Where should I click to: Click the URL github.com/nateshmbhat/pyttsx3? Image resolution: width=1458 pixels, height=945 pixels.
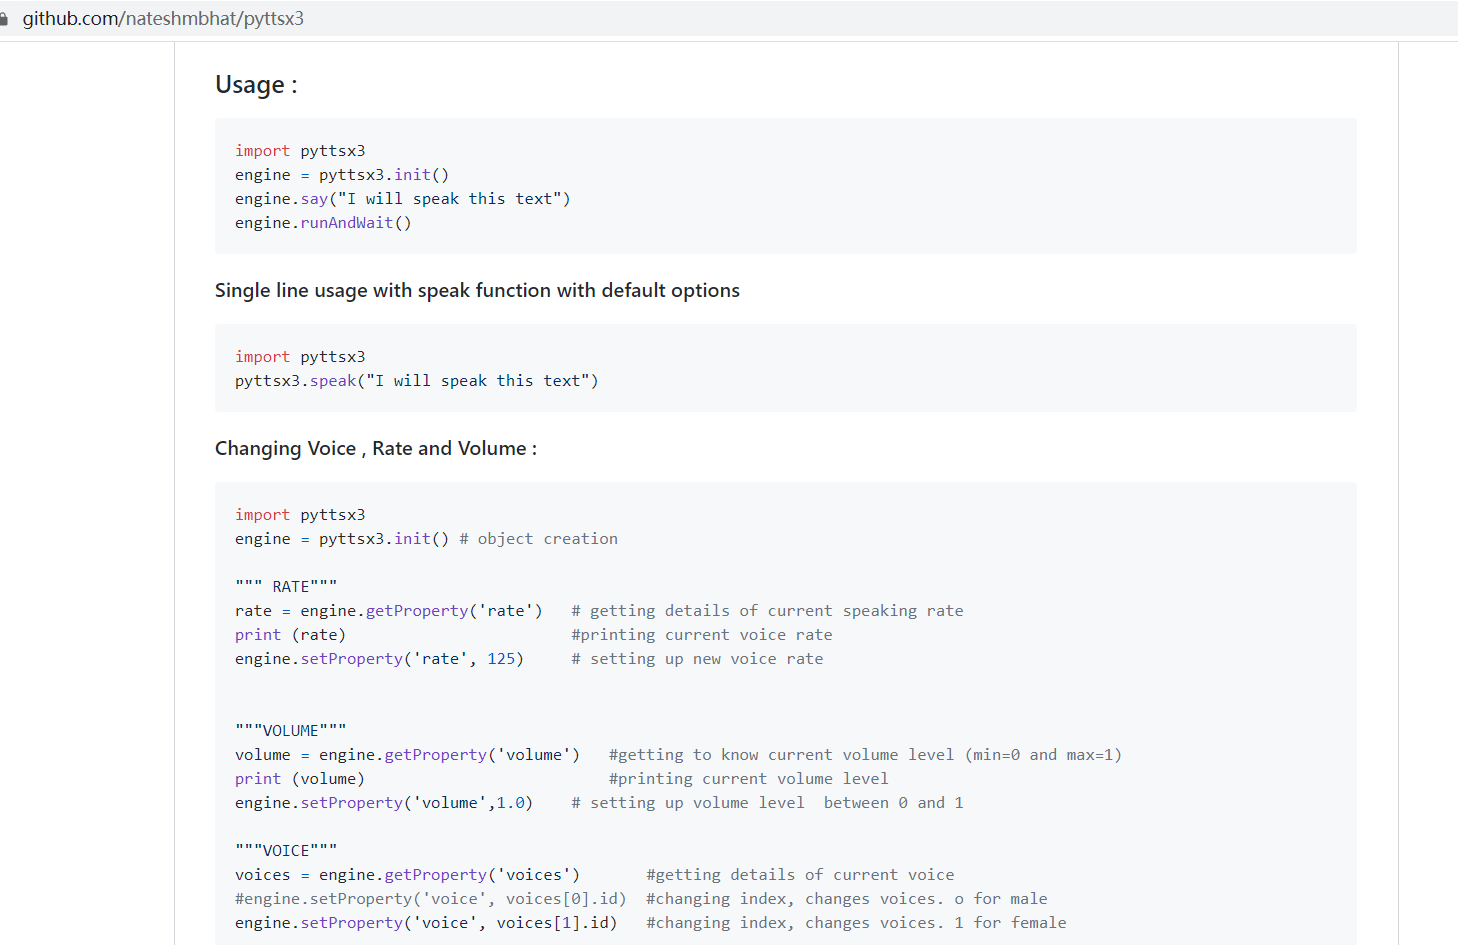[x=163, y=19]
